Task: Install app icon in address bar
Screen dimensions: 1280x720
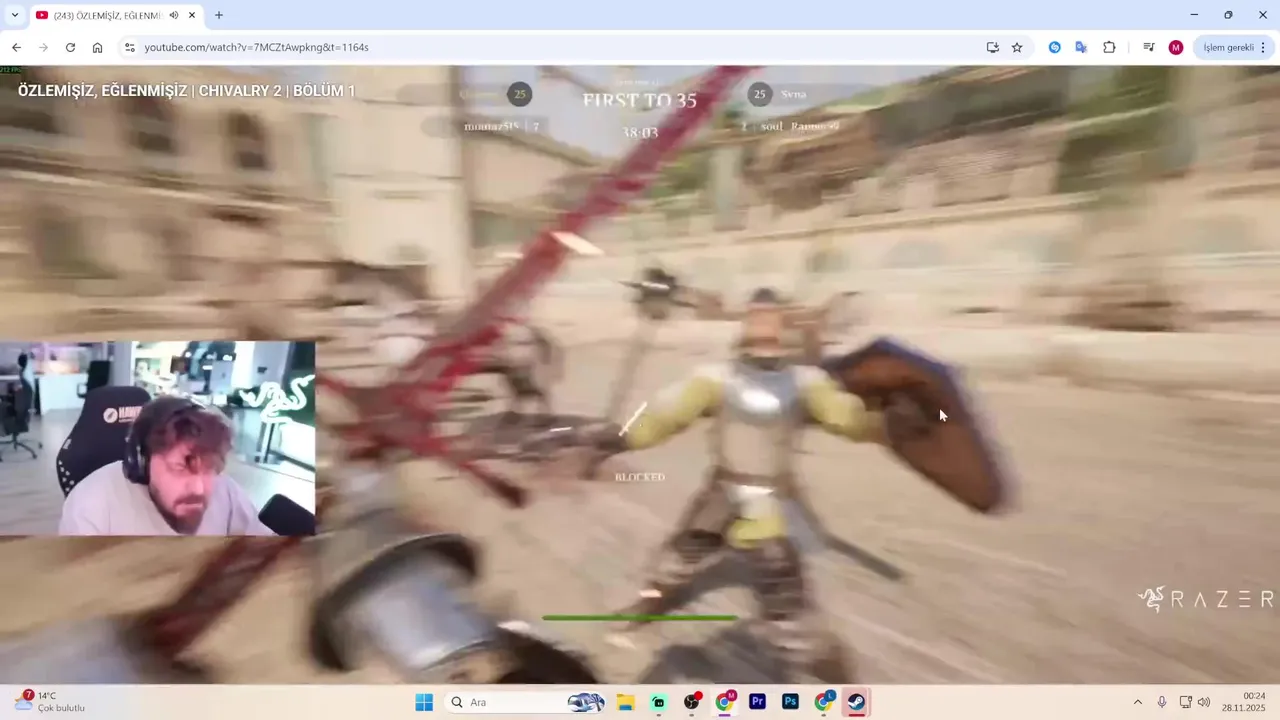Action: pyautogui.click(x=992, y=47)
